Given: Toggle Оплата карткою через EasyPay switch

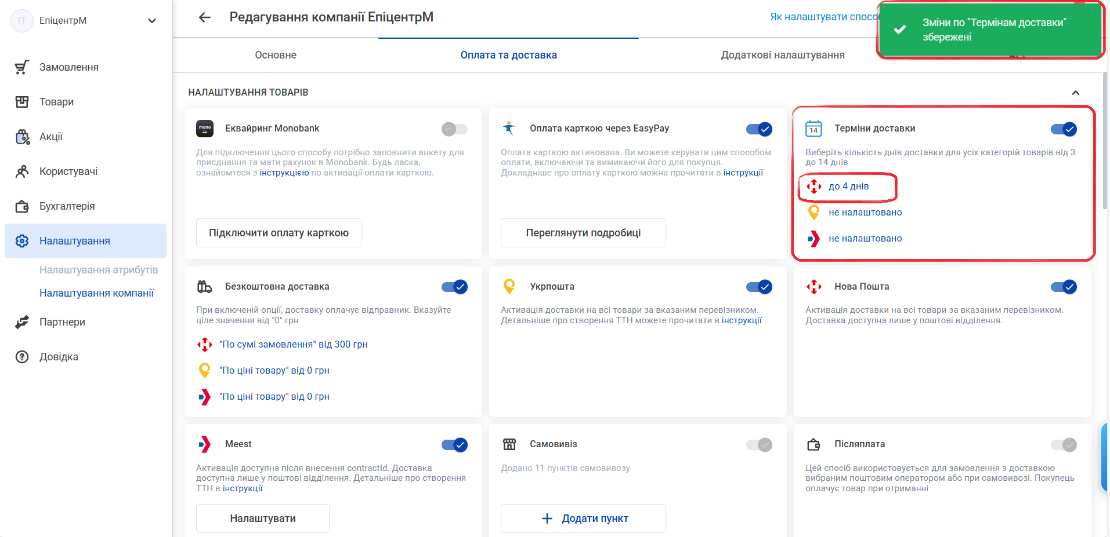Looking at the screenshot, I should point(759,129).
